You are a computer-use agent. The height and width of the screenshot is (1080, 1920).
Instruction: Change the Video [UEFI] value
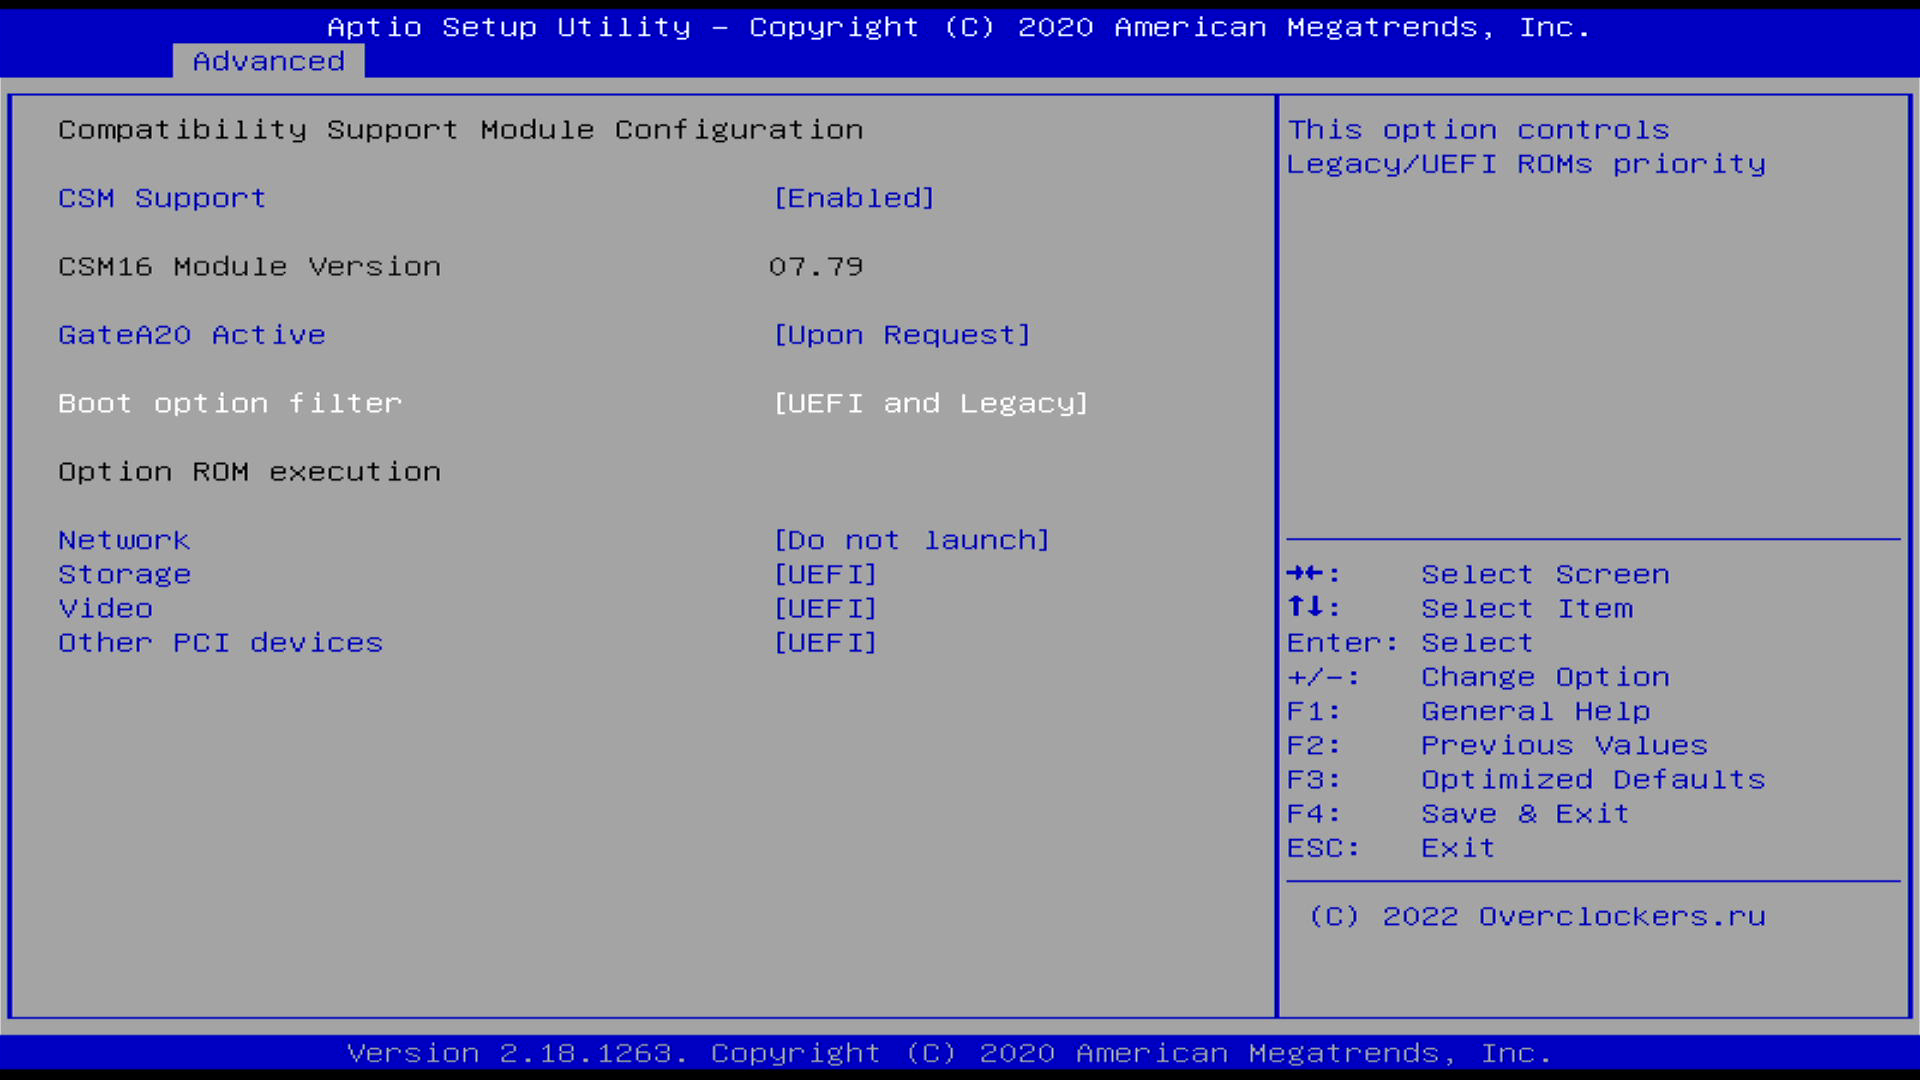(x=825, y=608)
